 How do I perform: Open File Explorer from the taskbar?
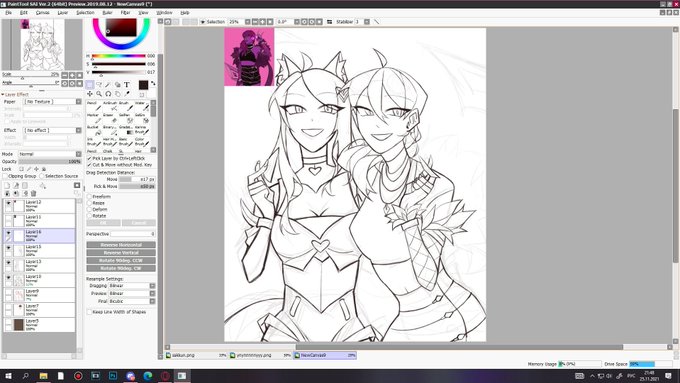(43, 376)
